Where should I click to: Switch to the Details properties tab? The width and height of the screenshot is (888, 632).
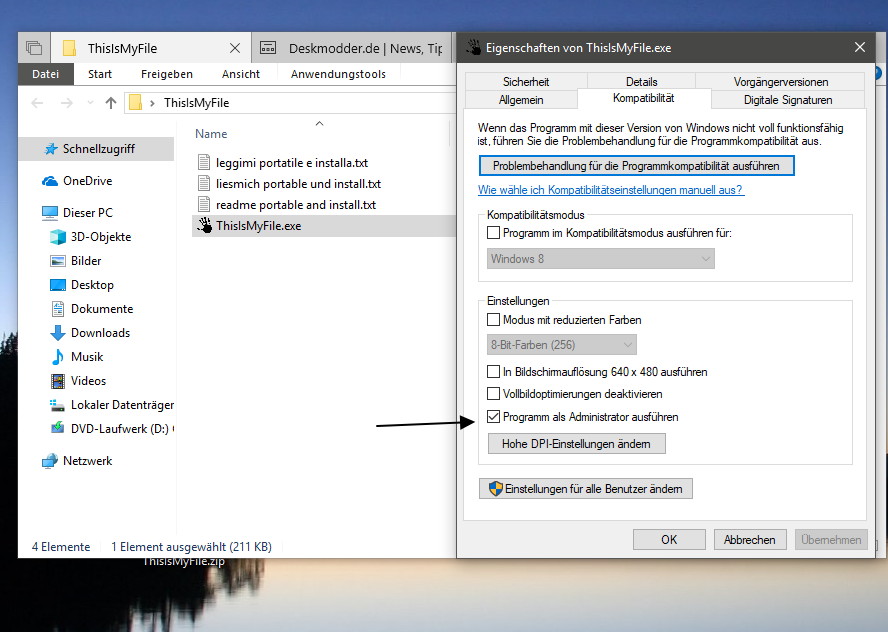click(641, 82)
